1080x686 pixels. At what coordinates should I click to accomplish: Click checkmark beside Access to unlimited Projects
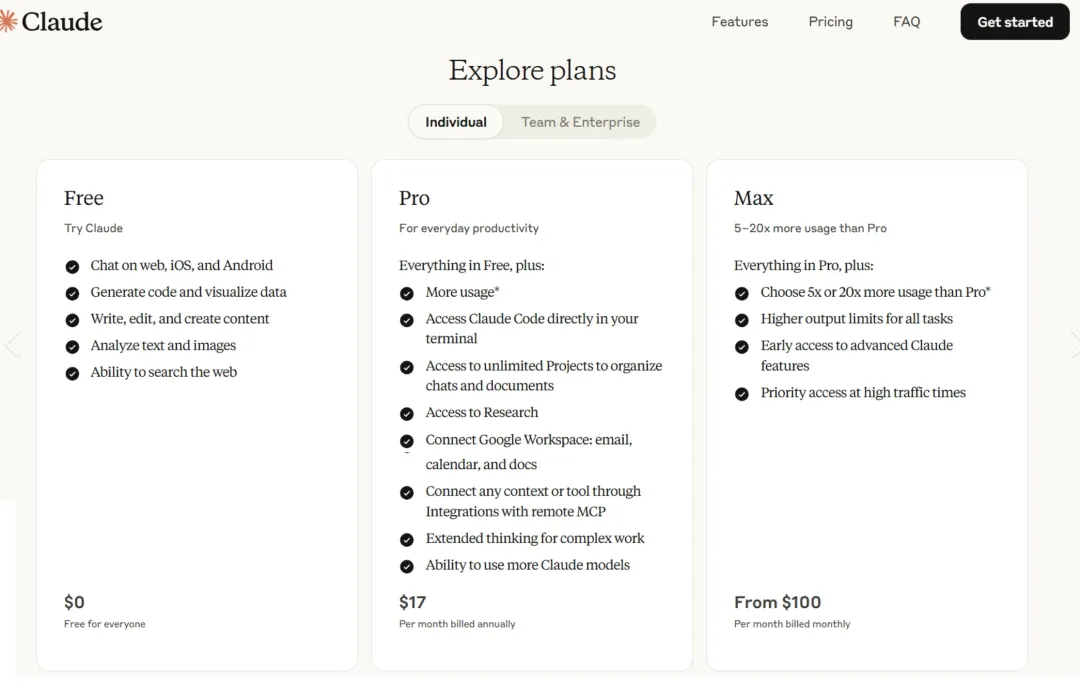pyautogui.click(x=407, y=367)
